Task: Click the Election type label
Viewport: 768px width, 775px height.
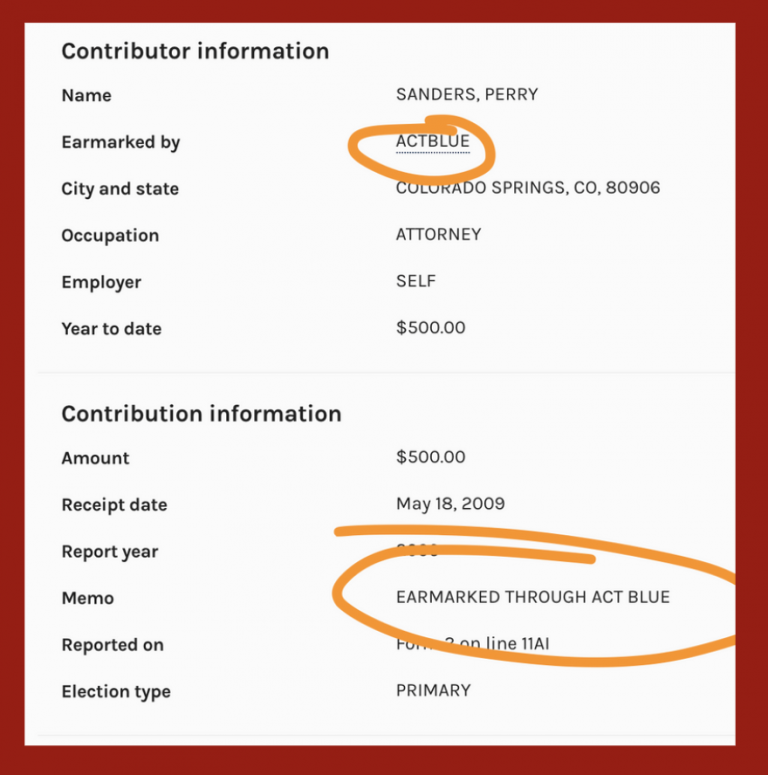Action: point(116,692)
